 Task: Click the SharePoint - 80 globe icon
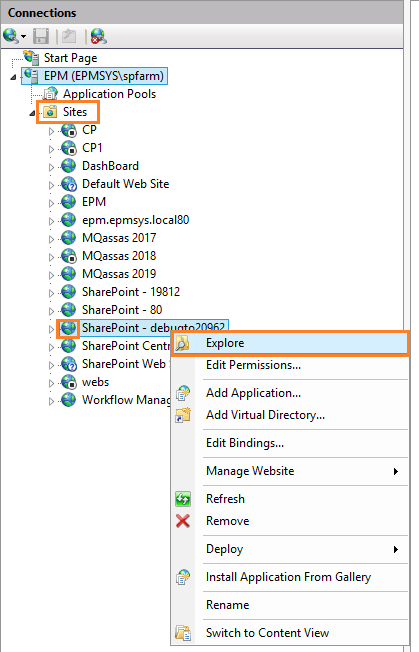[x=69, y=310]
